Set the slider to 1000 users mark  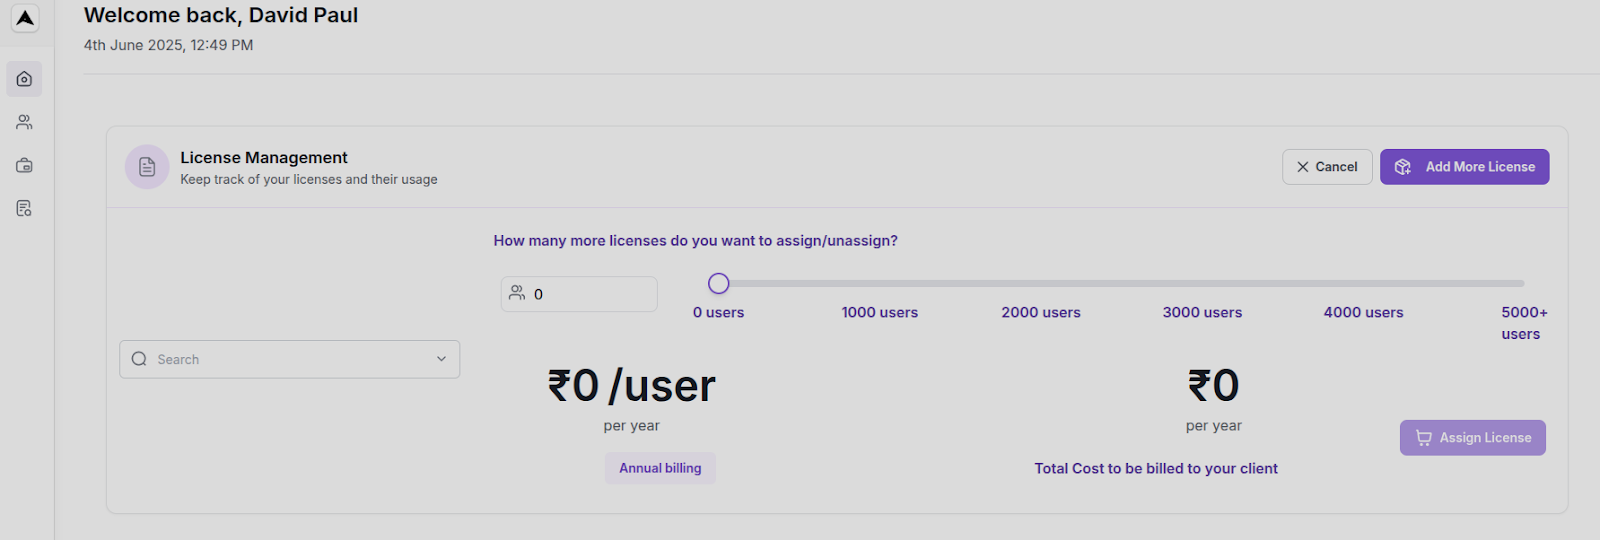pyautogui.click(x=880, y=284)
